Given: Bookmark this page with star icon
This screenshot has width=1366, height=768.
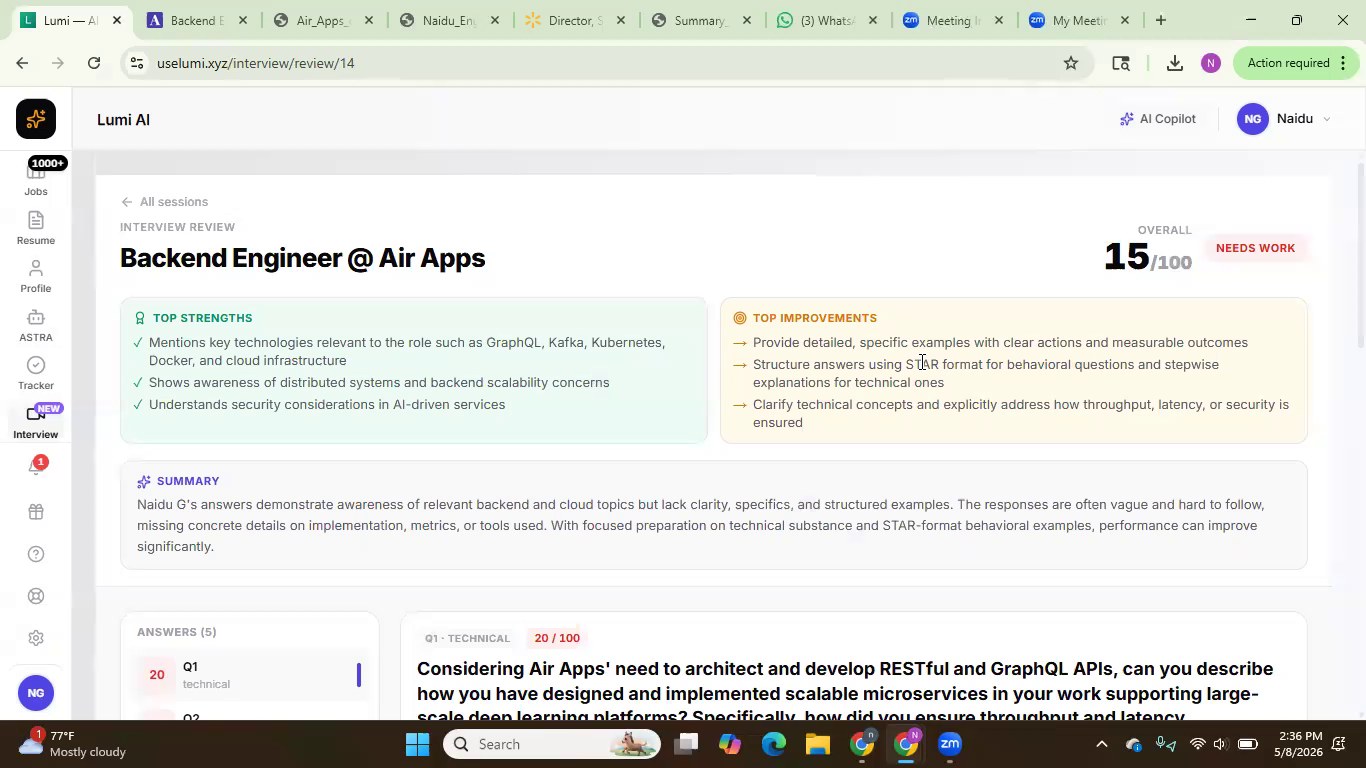Looking at the screenshot, I should point(1071,63).
